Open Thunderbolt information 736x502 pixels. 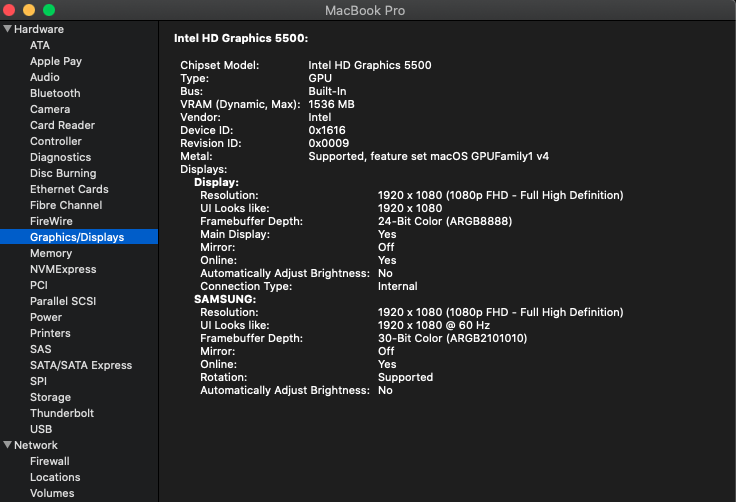pyautogui.click(x=62, y=413)
